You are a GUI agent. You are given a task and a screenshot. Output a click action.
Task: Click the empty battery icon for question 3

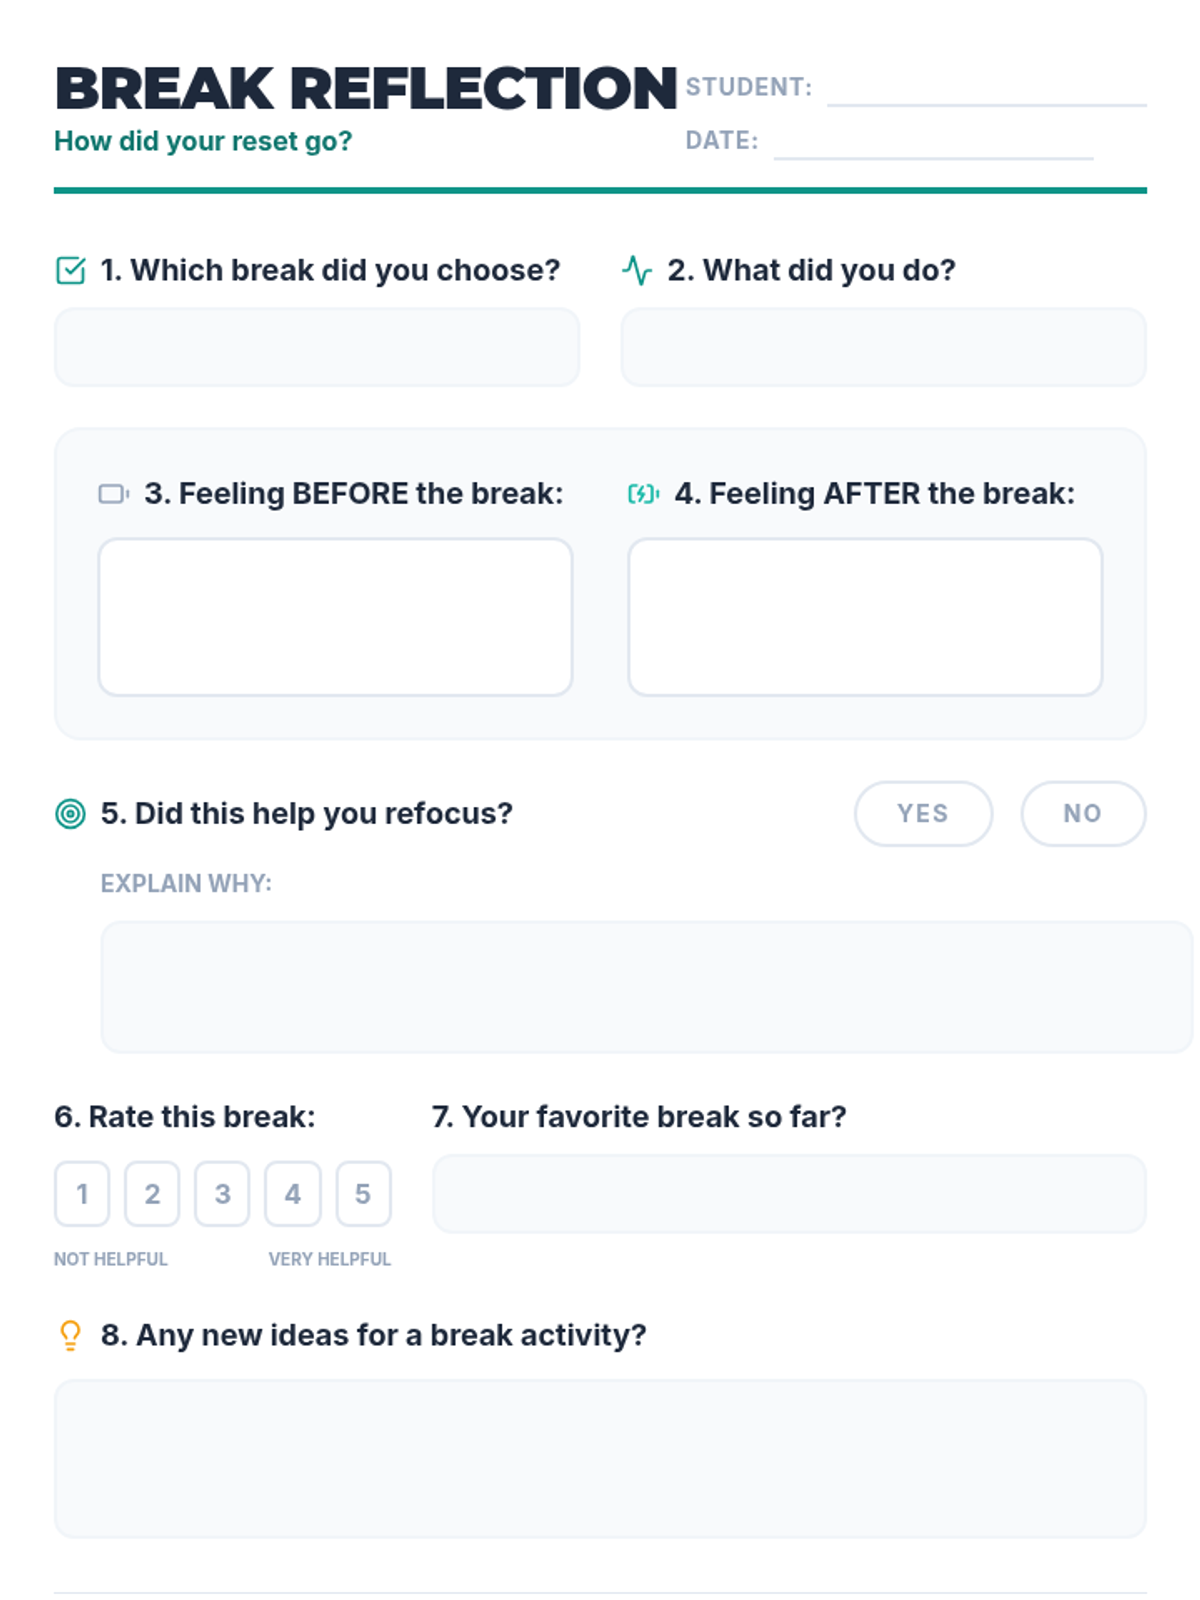click(x=113, y=494)
